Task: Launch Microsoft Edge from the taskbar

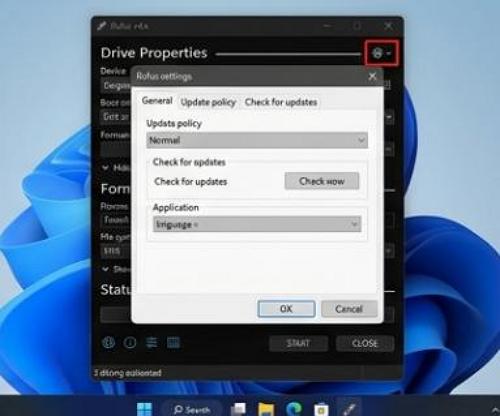Action: (294, 409)
